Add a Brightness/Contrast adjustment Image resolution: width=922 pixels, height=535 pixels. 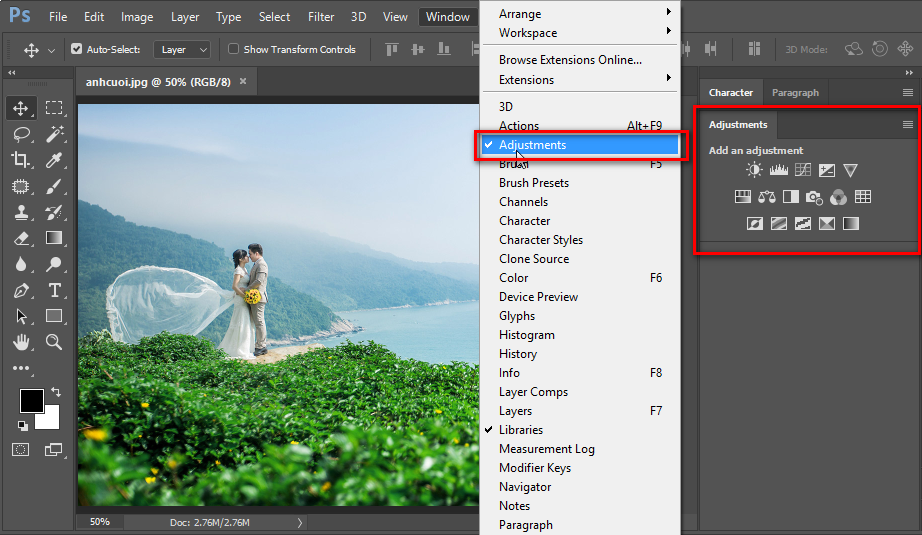753,171
